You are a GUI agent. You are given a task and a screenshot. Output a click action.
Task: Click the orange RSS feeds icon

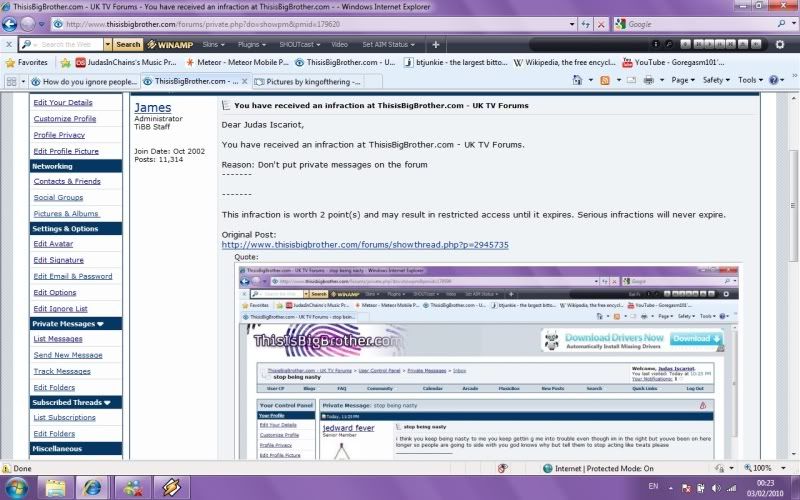pyautogui.click(x=605, y=80)
